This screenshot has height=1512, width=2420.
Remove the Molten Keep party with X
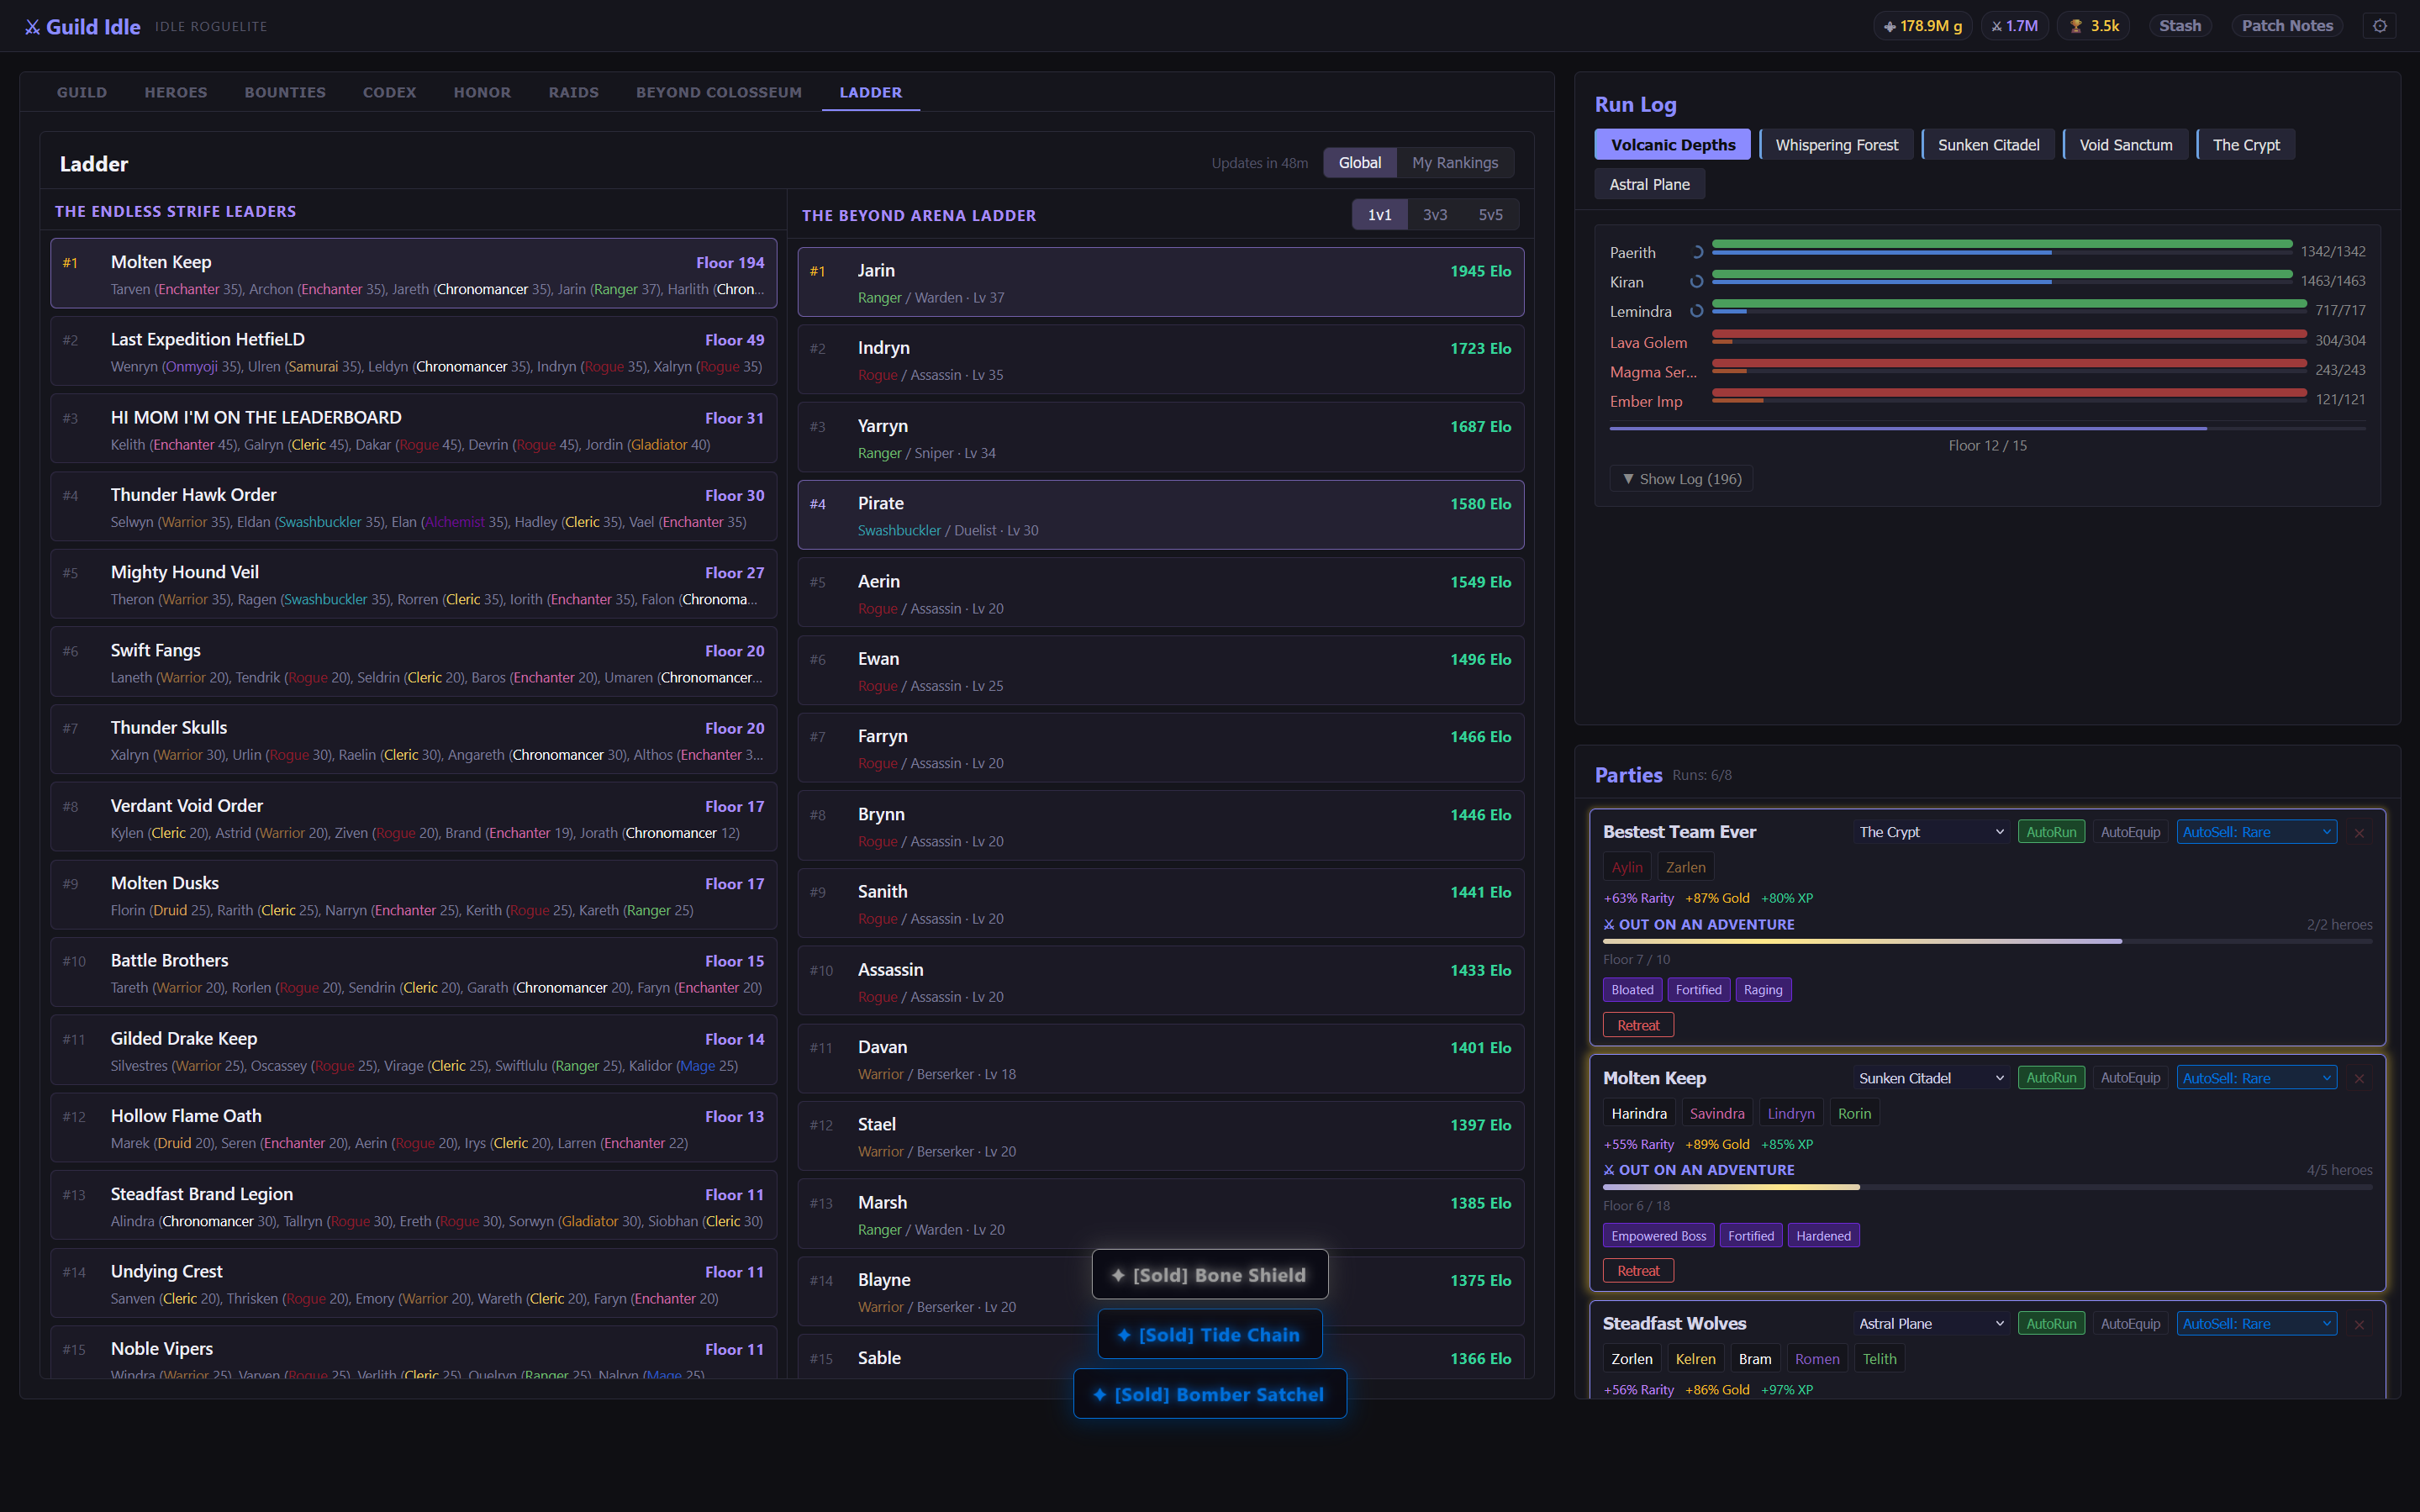click(x=2359, y=1078)
